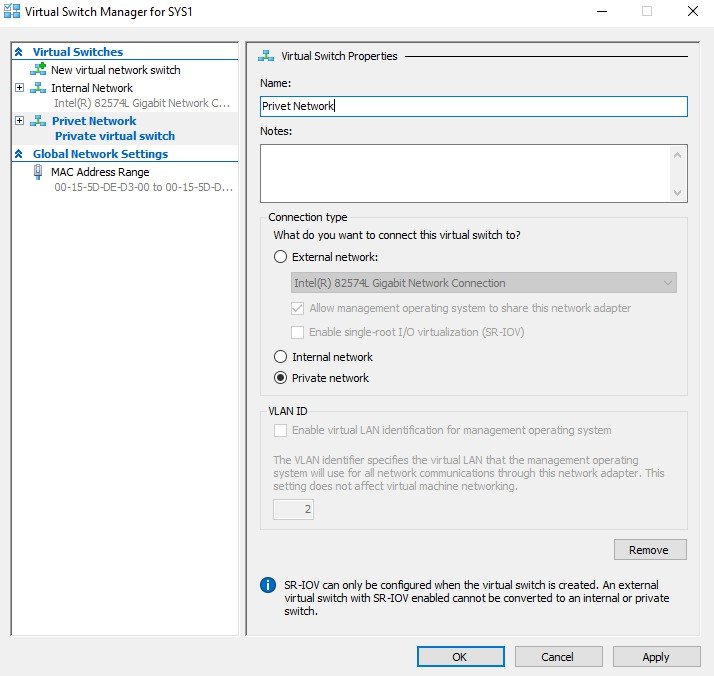
Task: Select the Internal Network tree item
Action: point(92,88)
